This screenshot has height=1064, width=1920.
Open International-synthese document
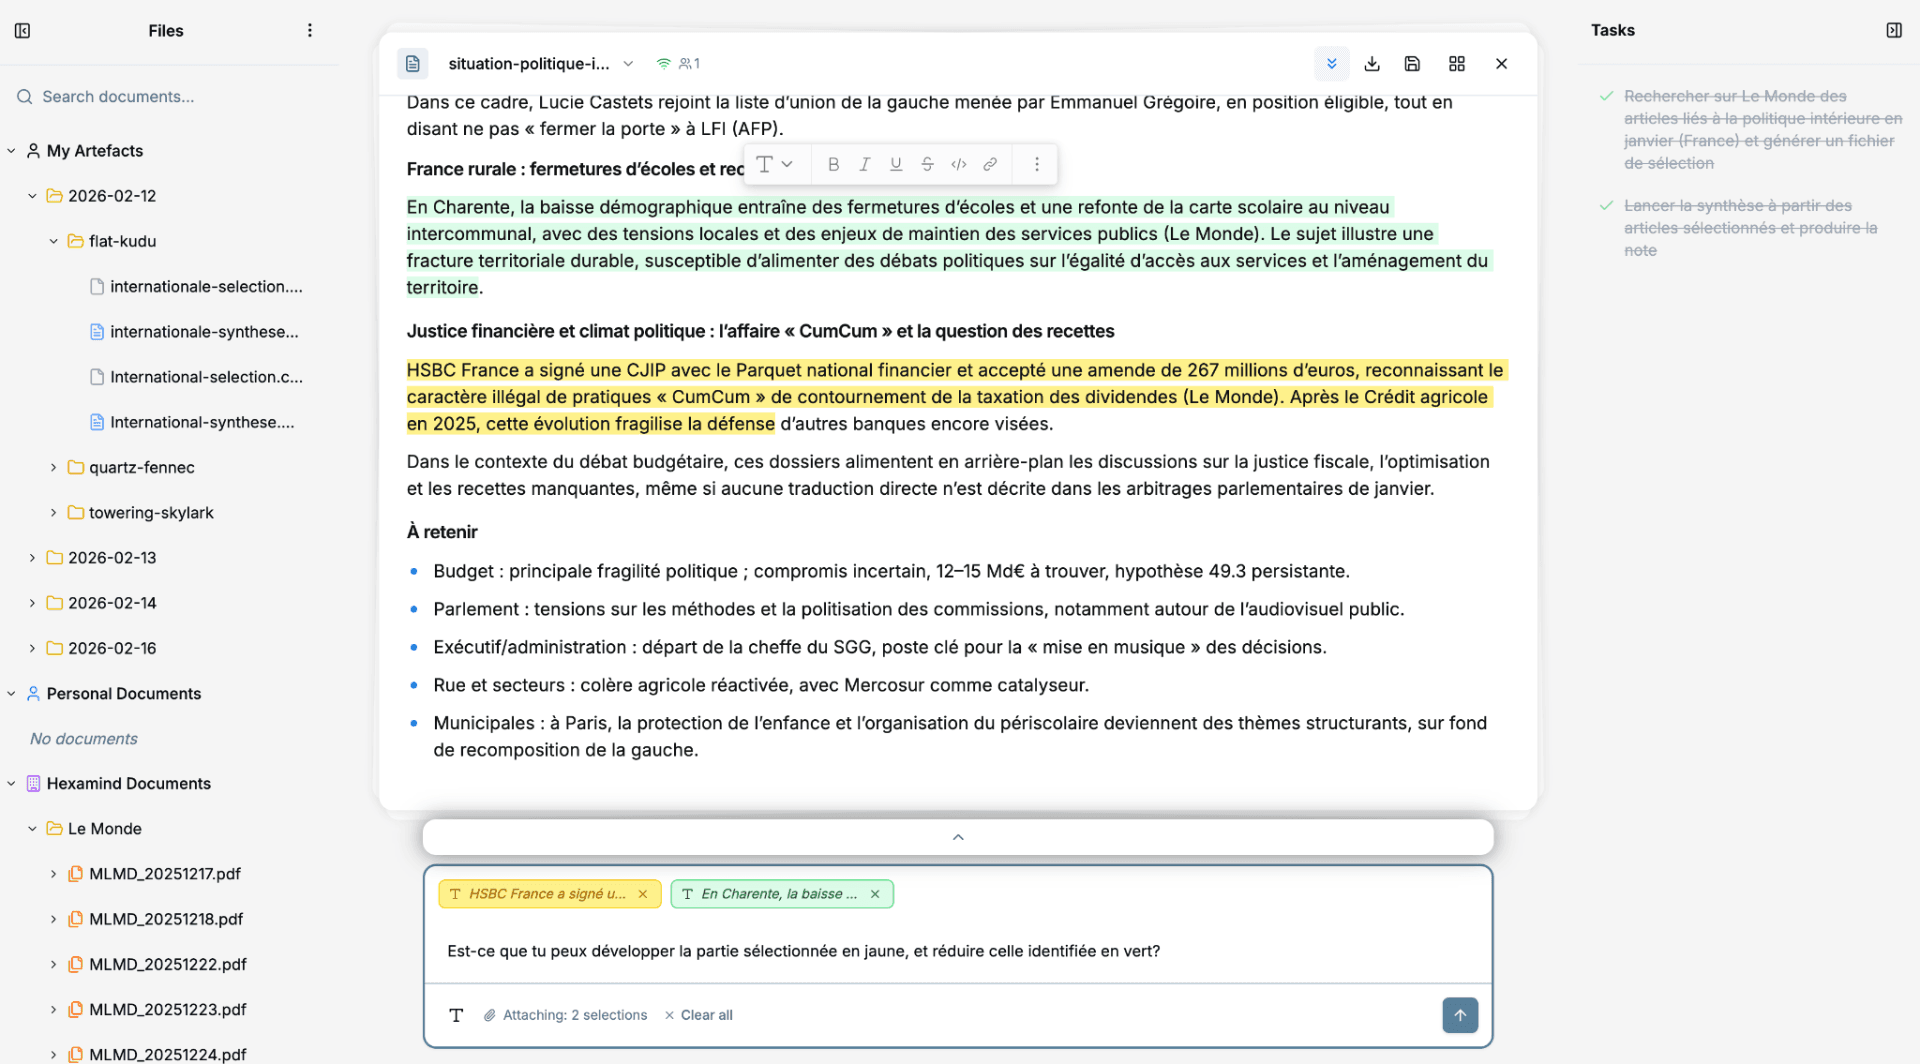point(192,422)
